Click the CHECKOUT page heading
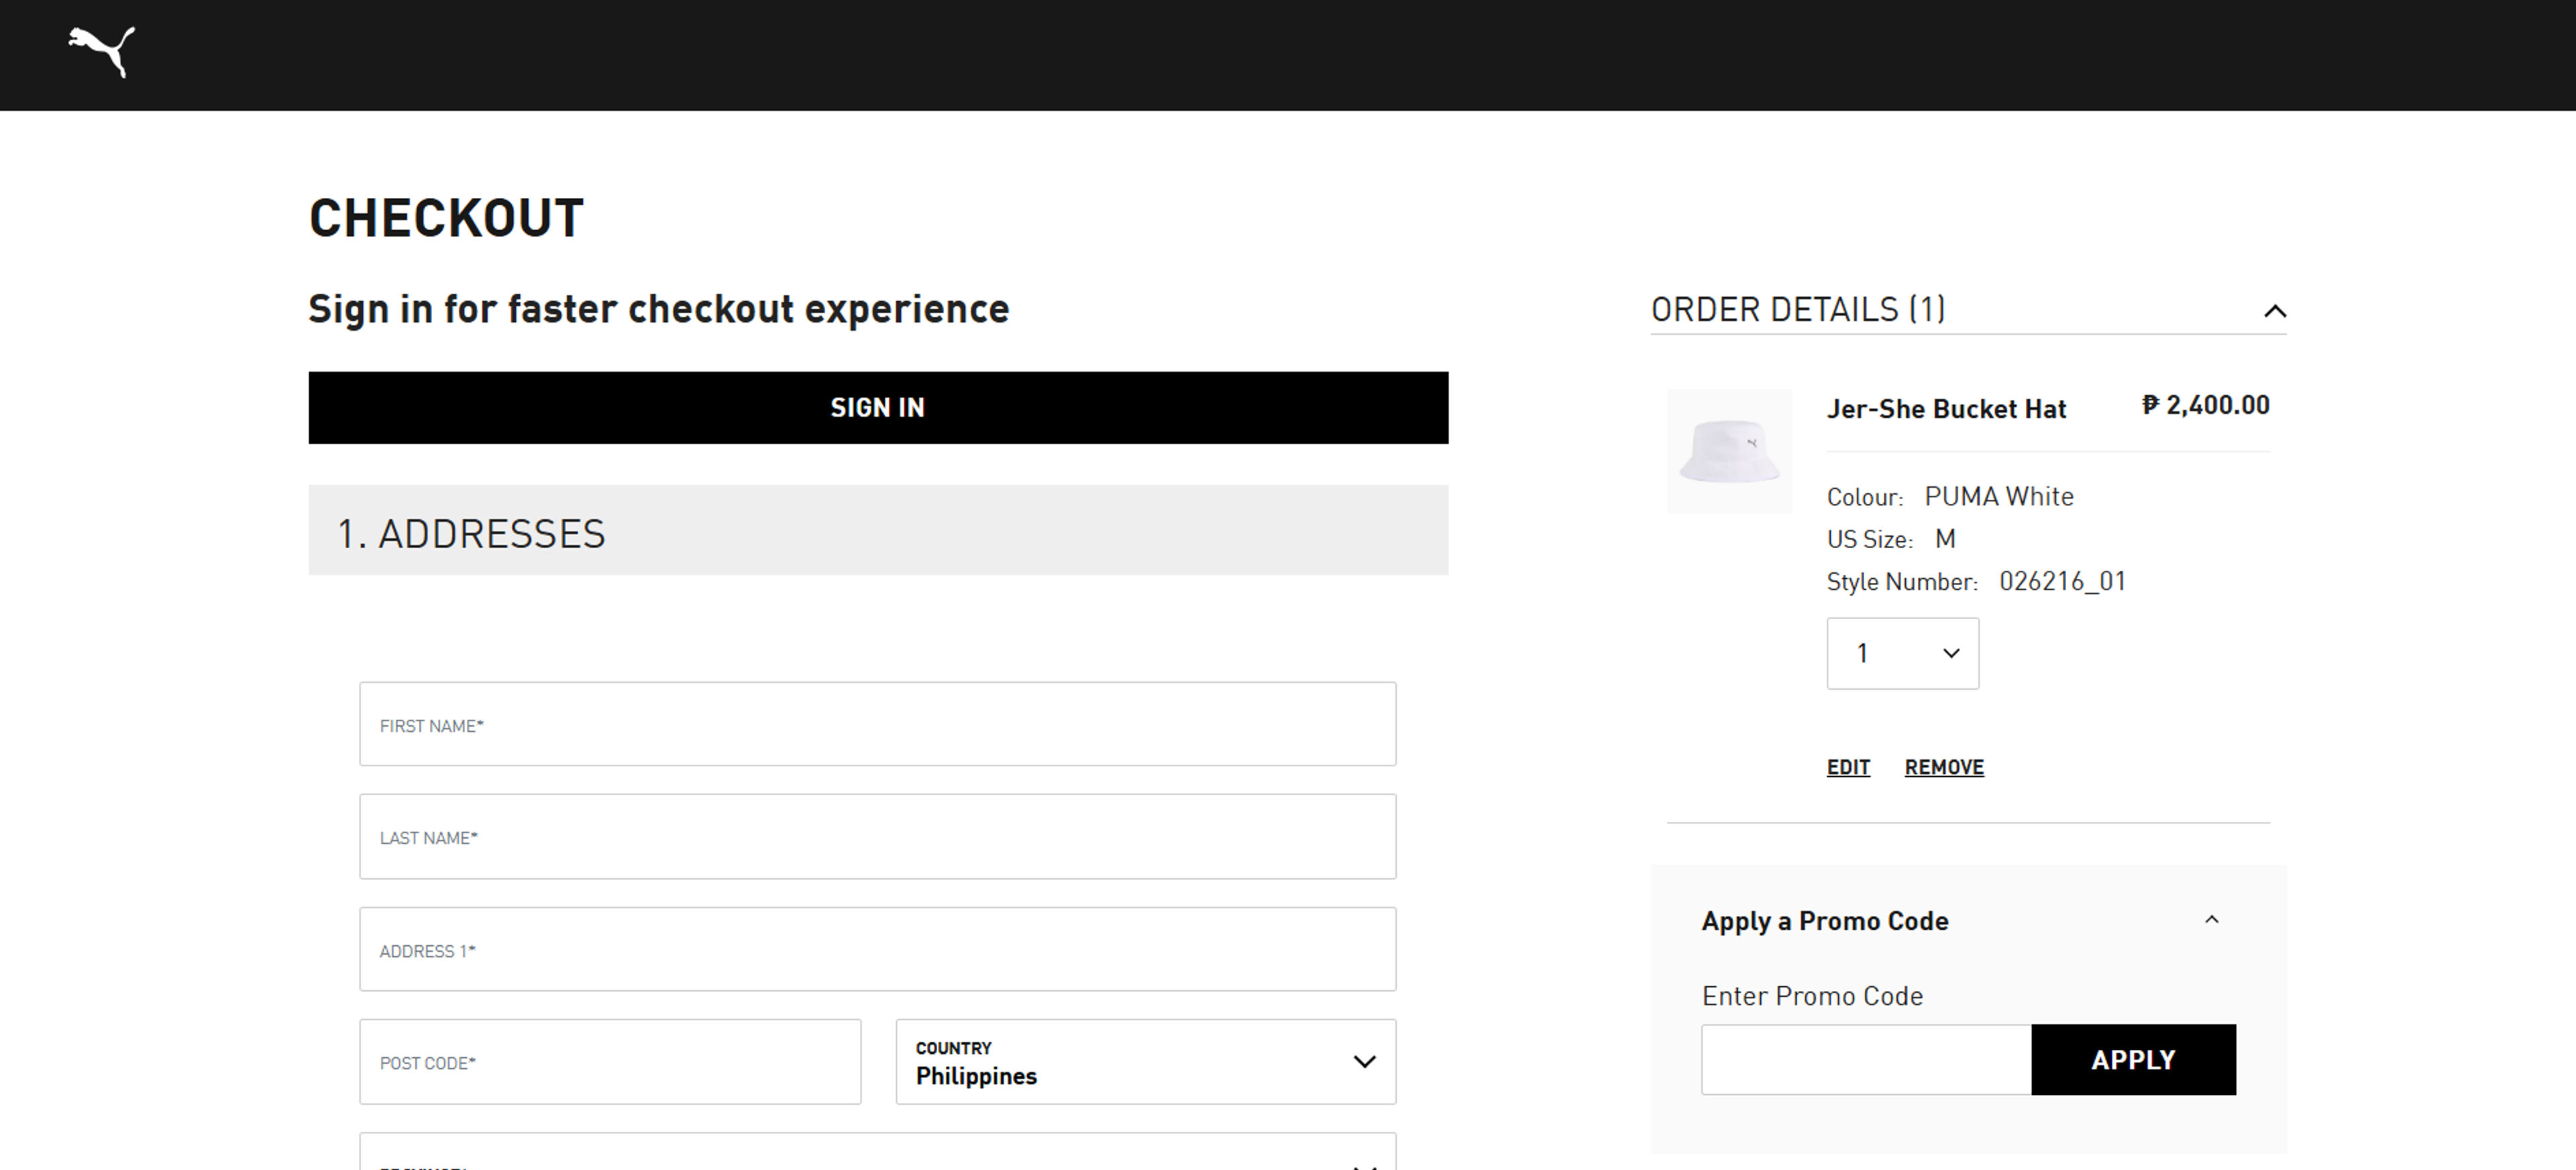This screenshot has width=2576, height=1170. [x=446, y=218]
